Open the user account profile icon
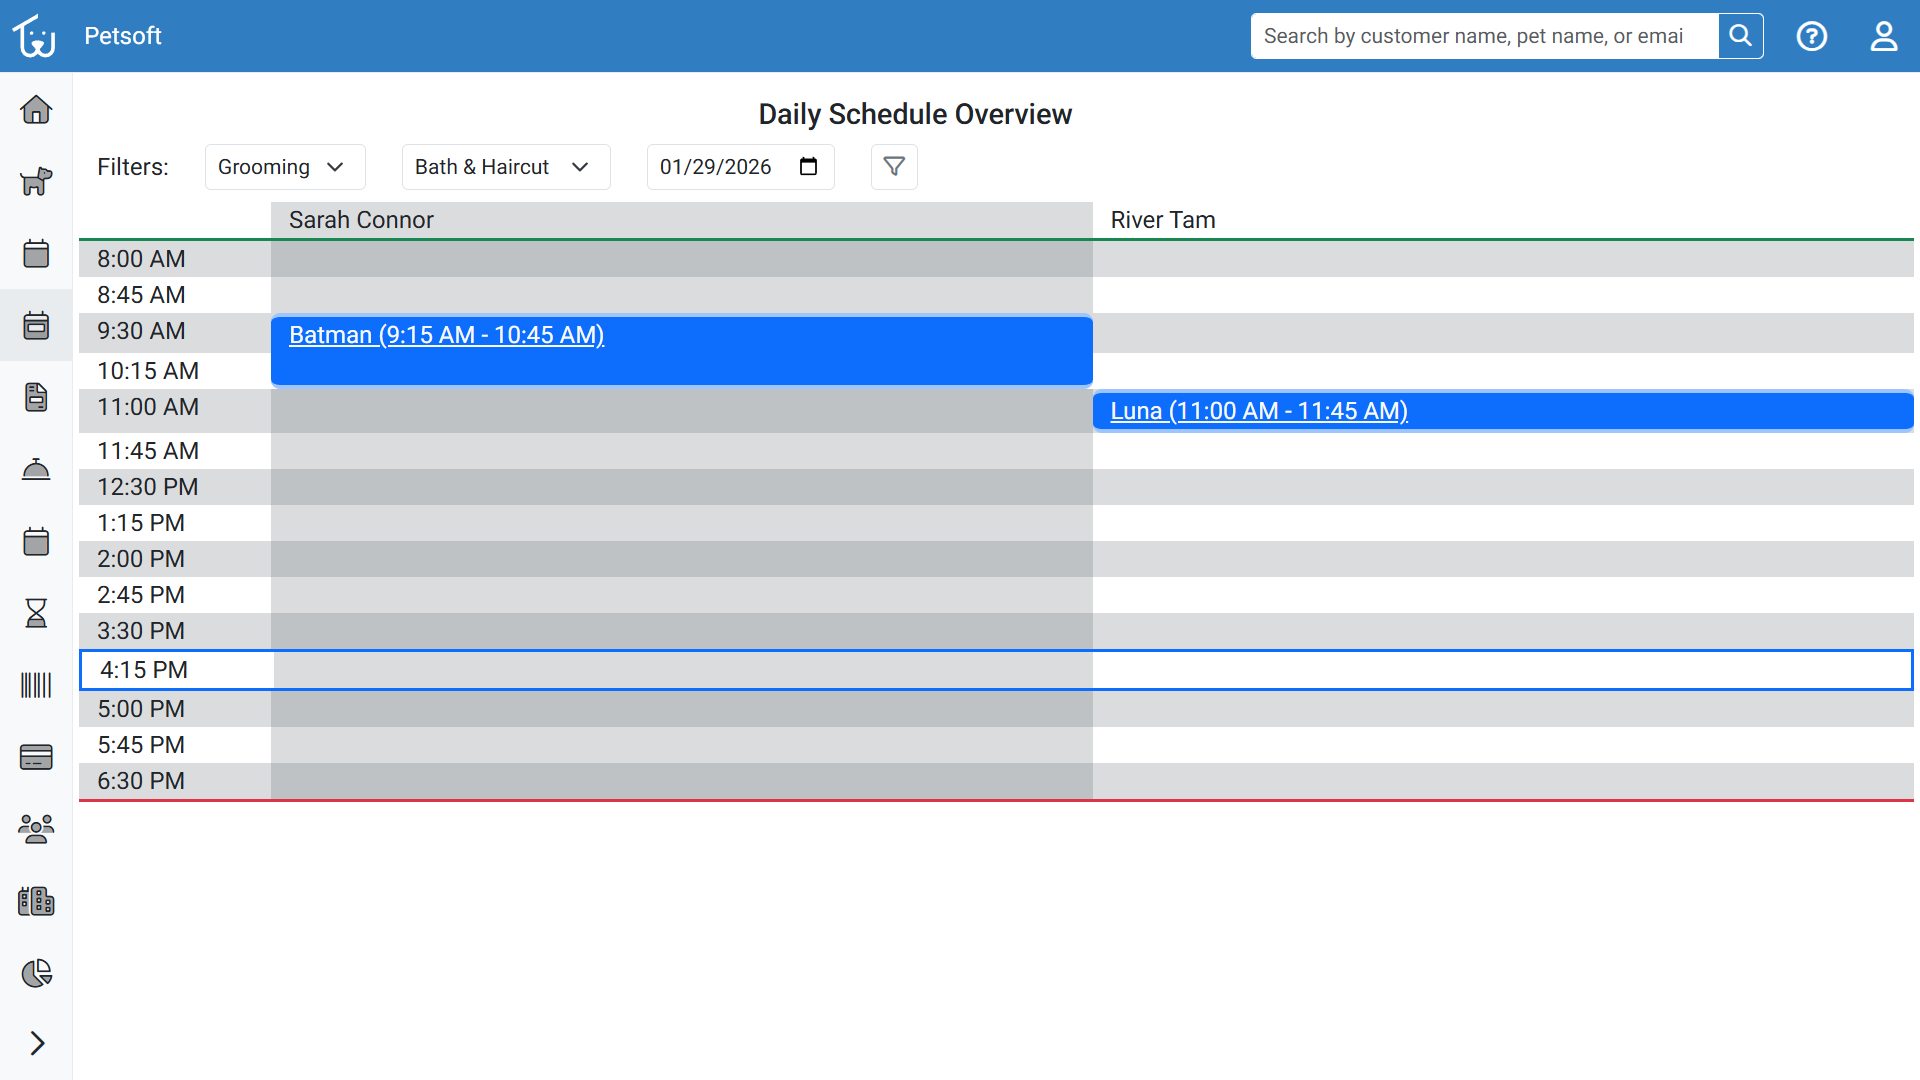This screenshot has width=1920, height=1080. pyautogui.click(x=1883, y=36)
